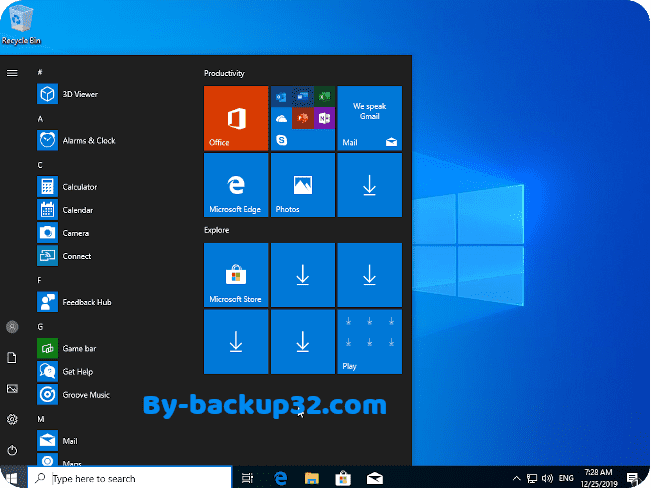Screen dimensions: 651x488
Task: Click the Productivity group title
Action: click(x=224, y=73)
